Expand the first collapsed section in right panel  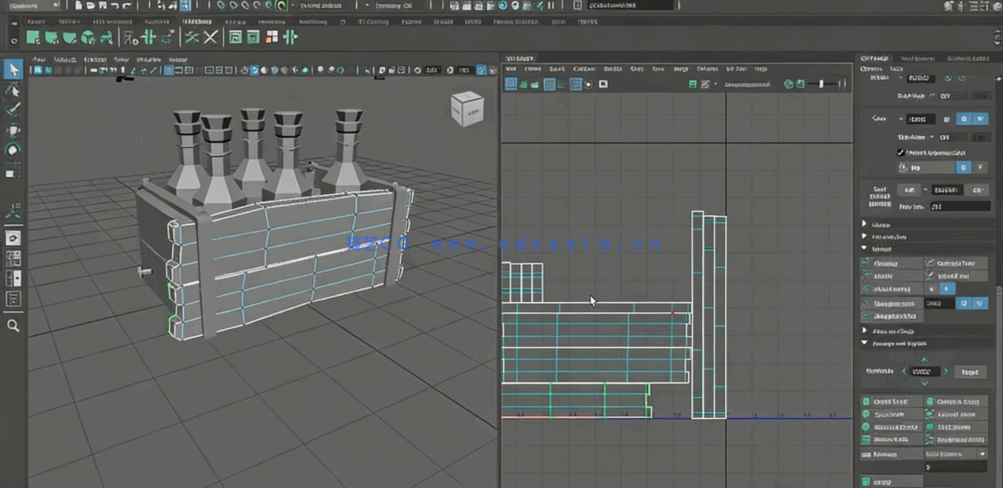pyautogui.click(x=865, y=224)
